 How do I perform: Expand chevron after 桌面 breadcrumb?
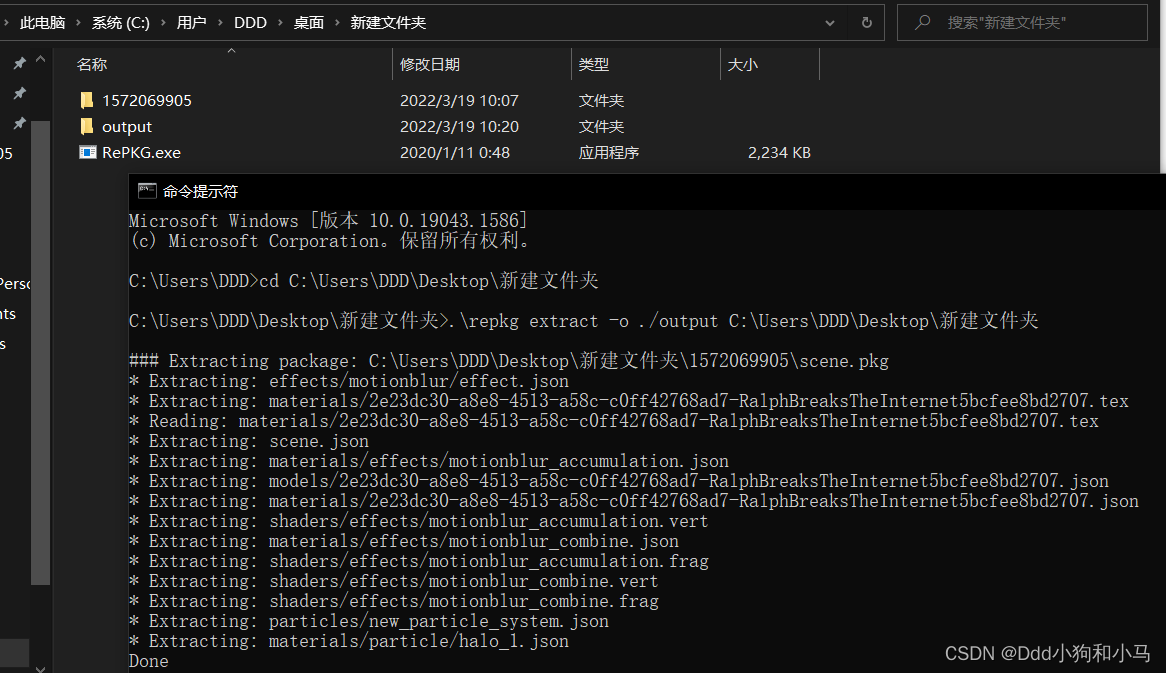[x=337, y=23]
